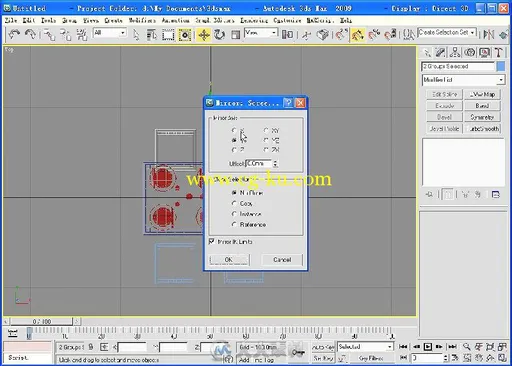Open the Create command panel tab
The width and height of the screenshot is (512, 366).
426,52
